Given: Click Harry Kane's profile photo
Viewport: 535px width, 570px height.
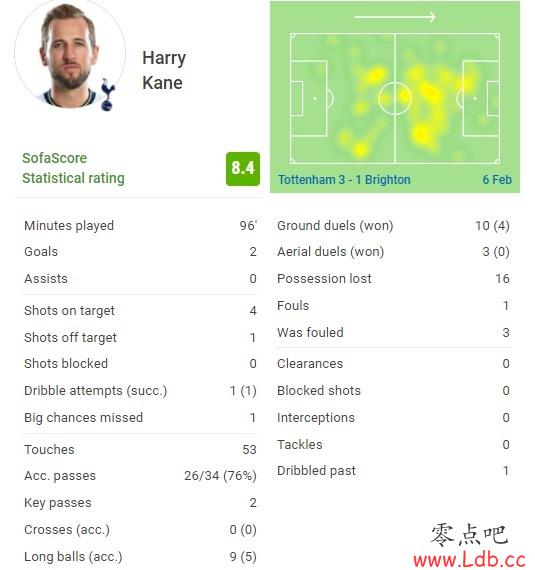Looking at the screenshot, I should coord(70,54).
